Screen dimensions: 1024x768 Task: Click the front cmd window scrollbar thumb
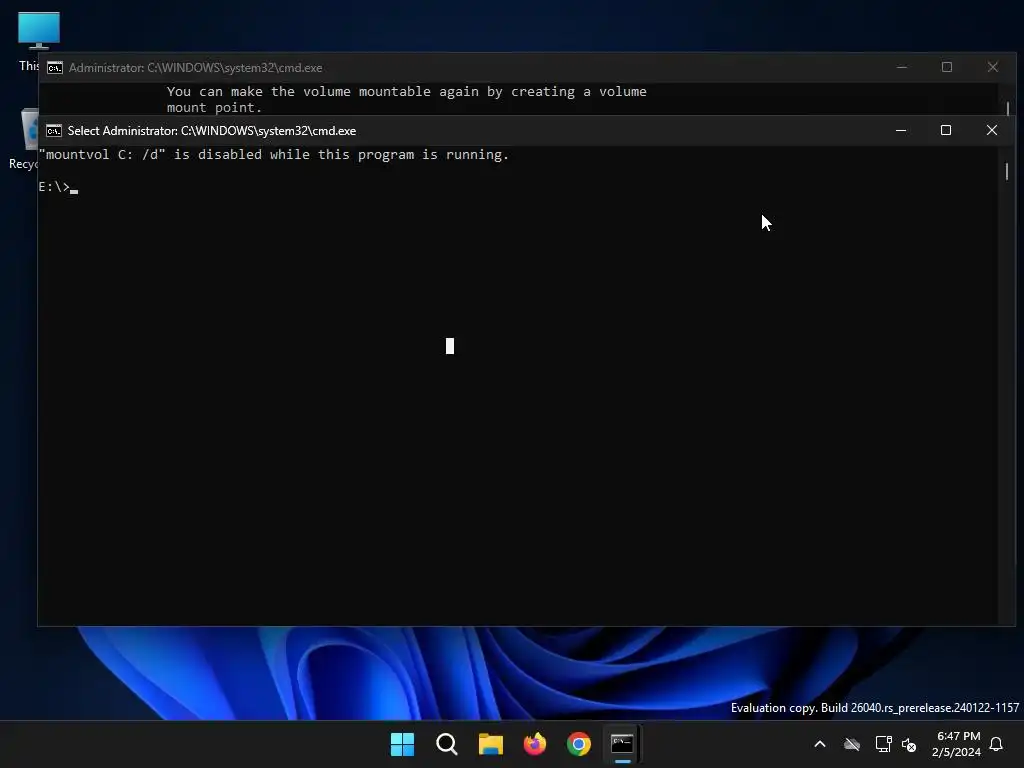tap(1007, 171)
